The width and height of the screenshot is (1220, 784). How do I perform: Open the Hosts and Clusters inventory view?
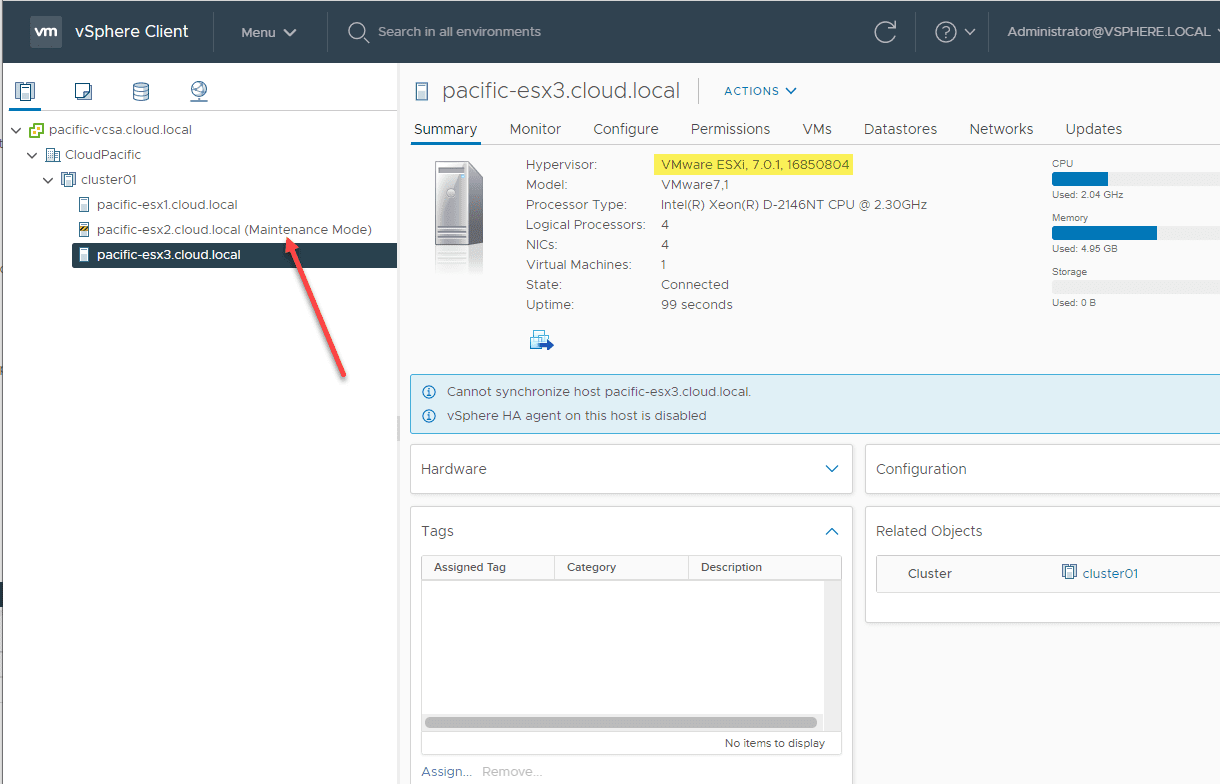pyautogui.click(x=25, y=92)
